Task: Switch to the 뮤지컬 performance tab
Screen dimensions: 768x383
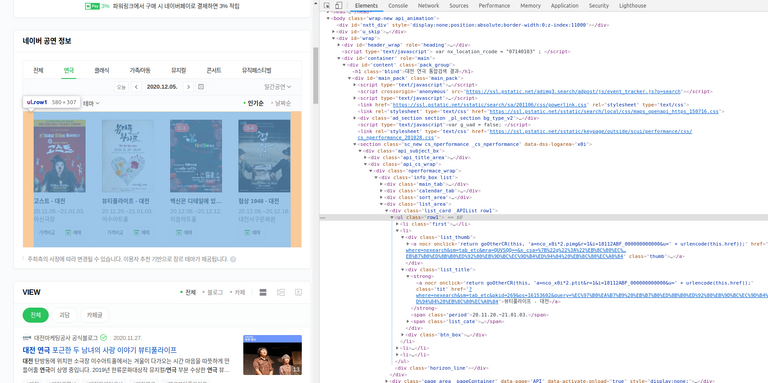Action: 178,71
